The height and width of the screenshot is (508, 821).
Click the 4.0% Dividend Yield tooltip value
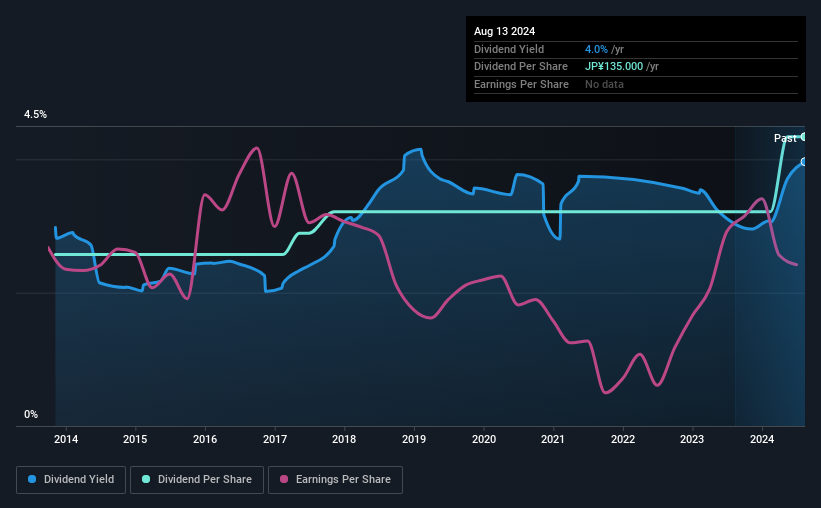click(596, 49)
